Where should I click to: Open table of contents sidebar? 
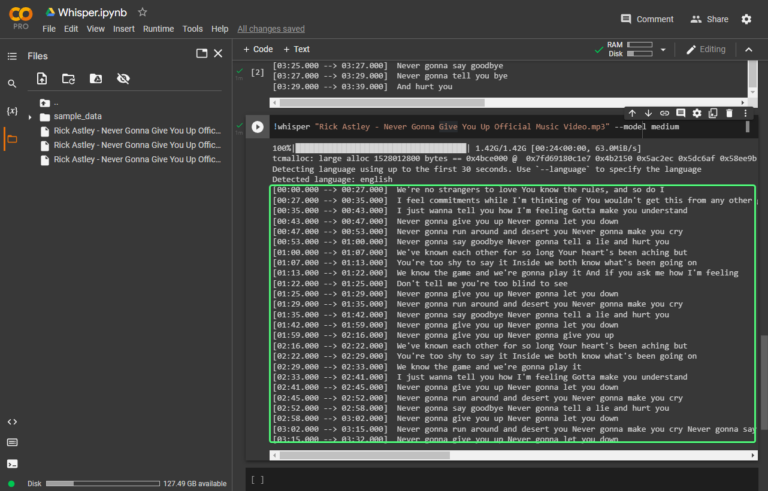12,56
